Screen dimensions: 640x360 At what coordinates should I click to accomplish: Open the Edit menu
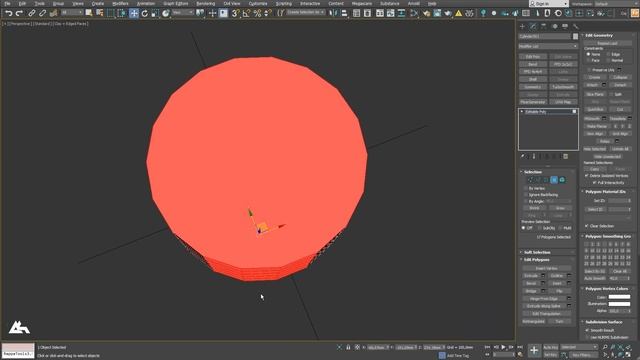22,4
